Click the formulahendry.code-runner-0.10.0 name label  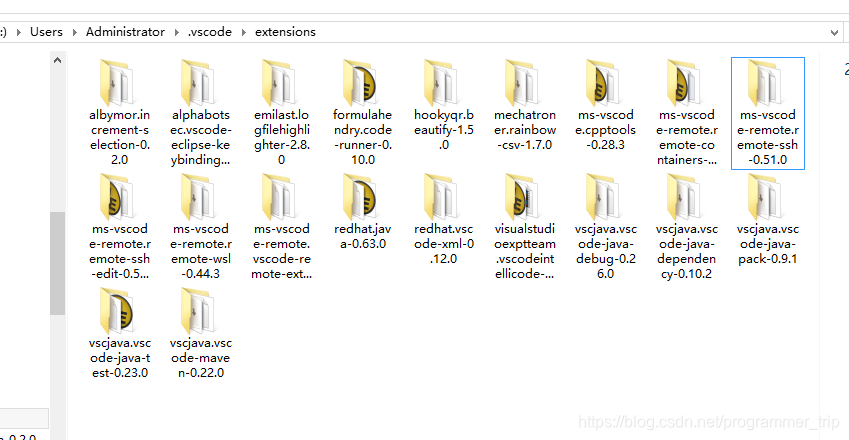362,137
